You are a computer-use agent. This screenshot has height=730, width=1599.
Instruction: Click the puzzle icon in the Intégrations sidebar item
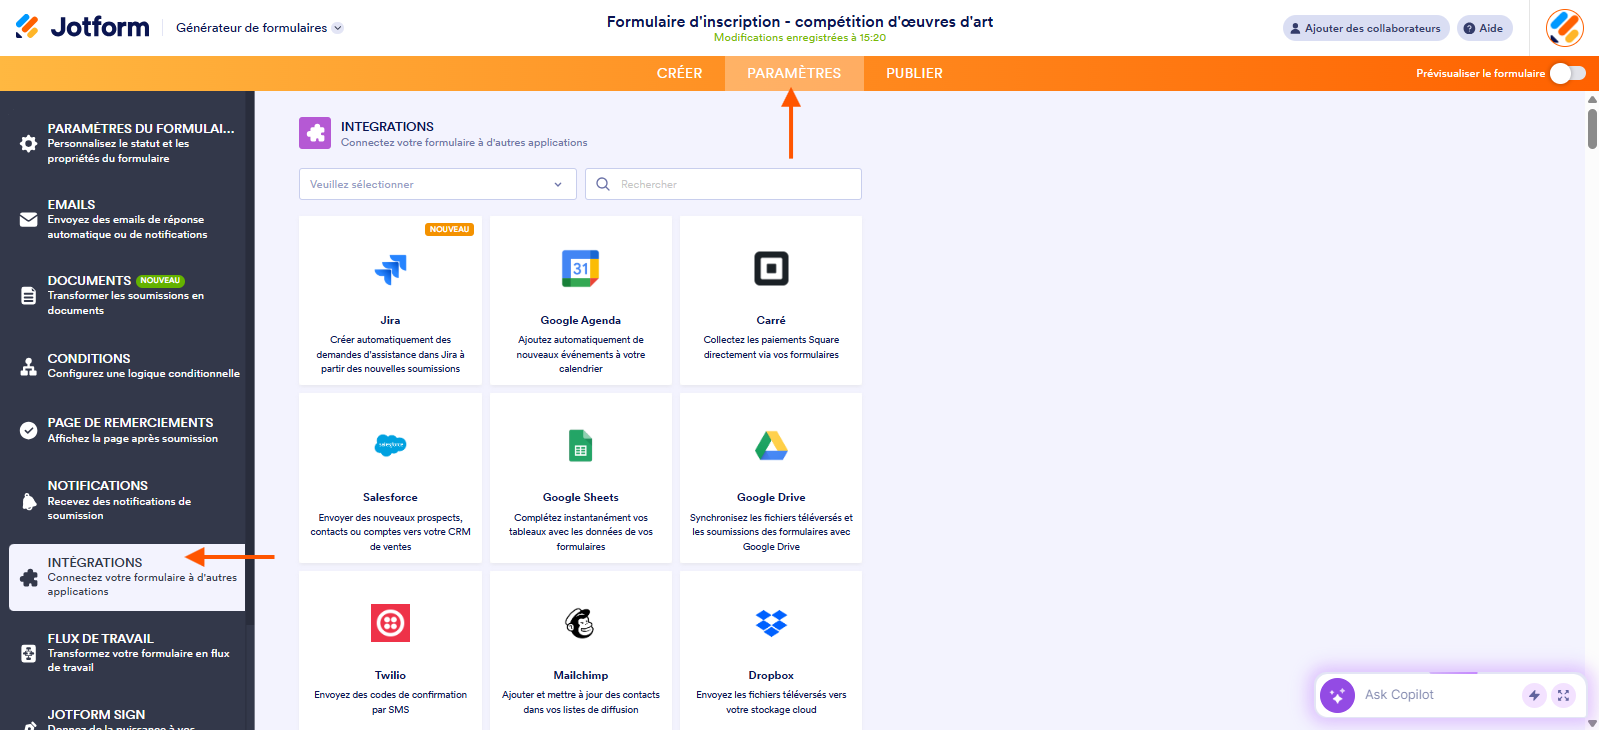point(29,578)
